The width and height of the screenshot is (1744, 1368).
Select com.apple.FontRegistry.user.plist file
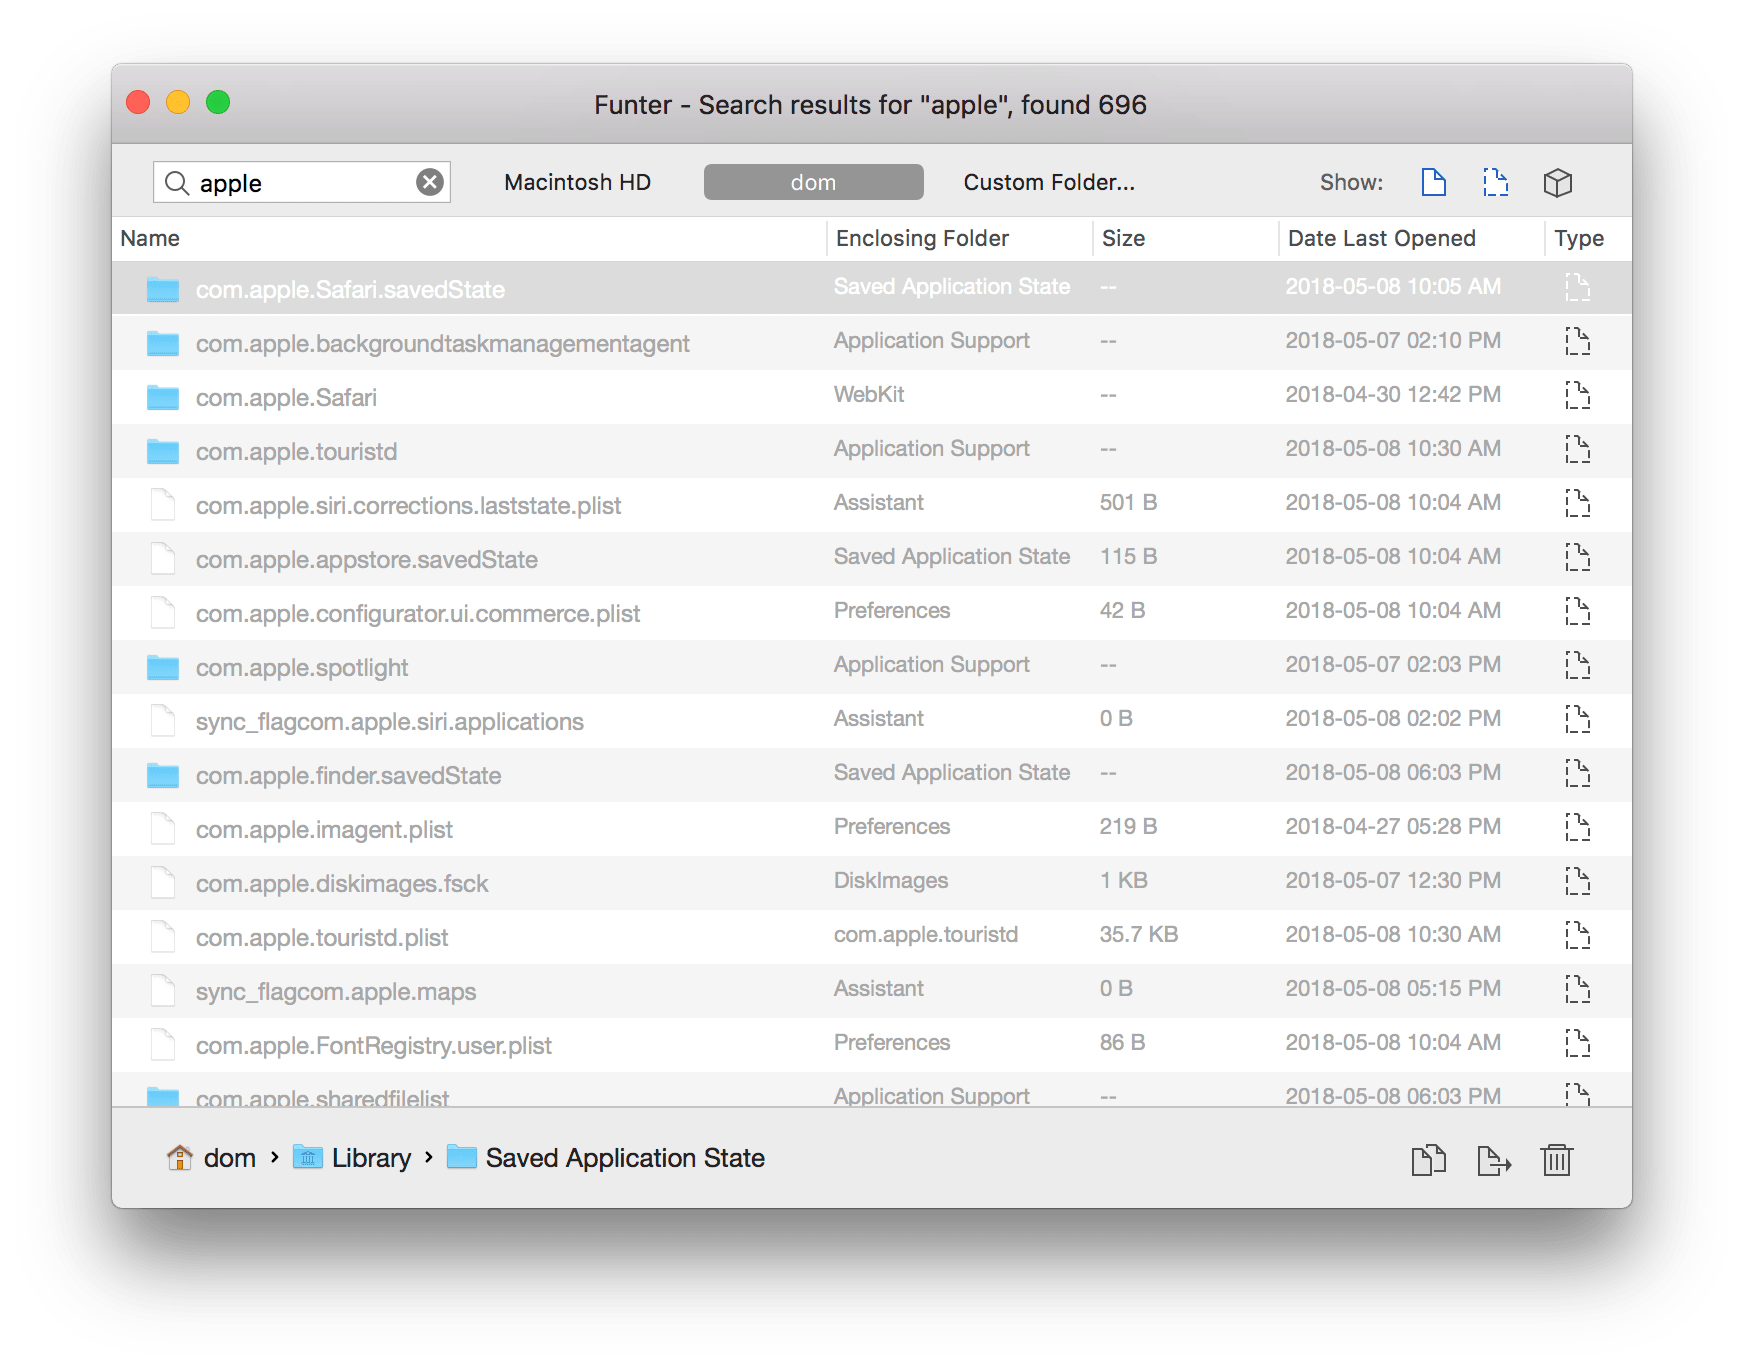pyautogui.click(x=872, y=1044)
